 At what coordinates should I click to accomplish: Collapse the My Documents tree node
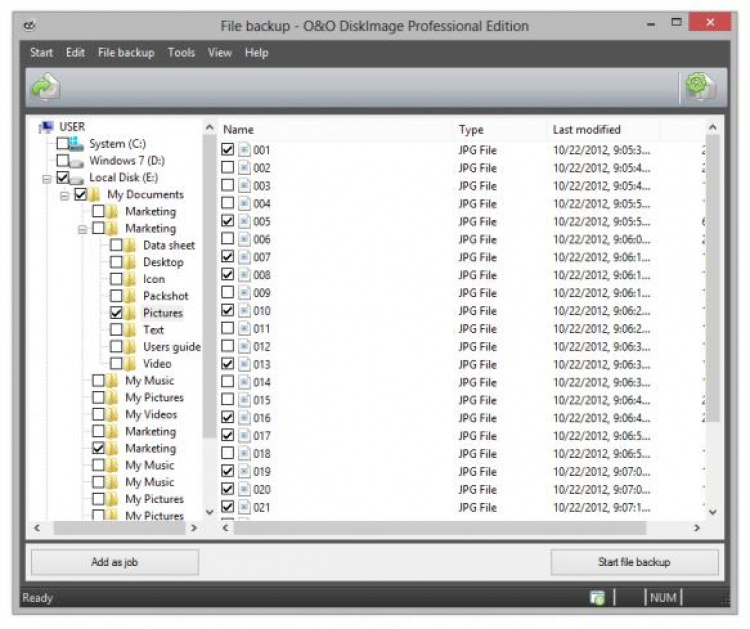pos(65,196)
